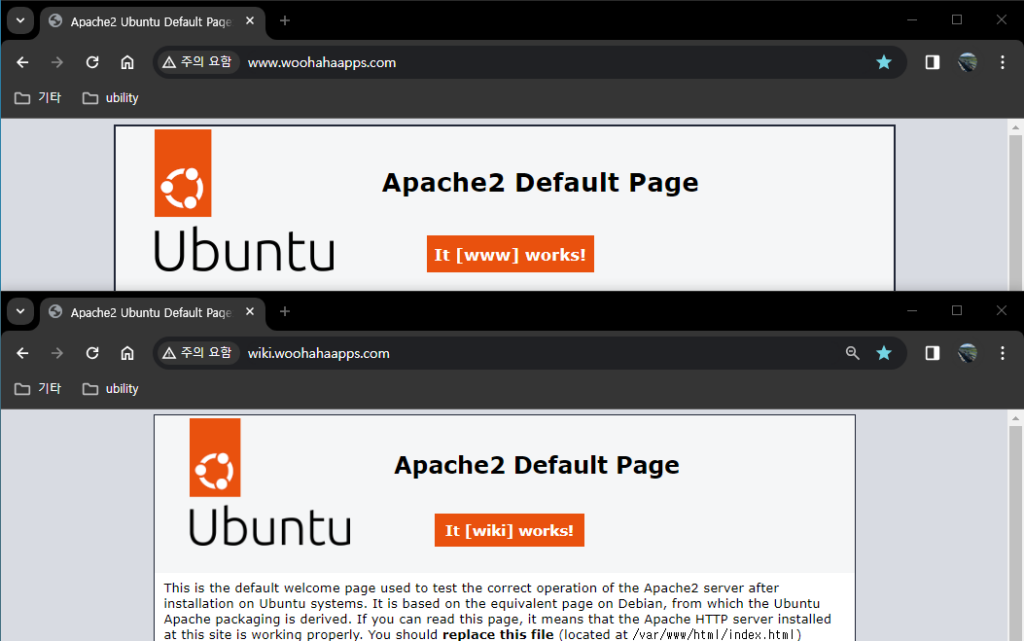Go back in the www.woohahaapps.com window
The width and height of the screenshot is (1024, 641).
click(23, 62)
